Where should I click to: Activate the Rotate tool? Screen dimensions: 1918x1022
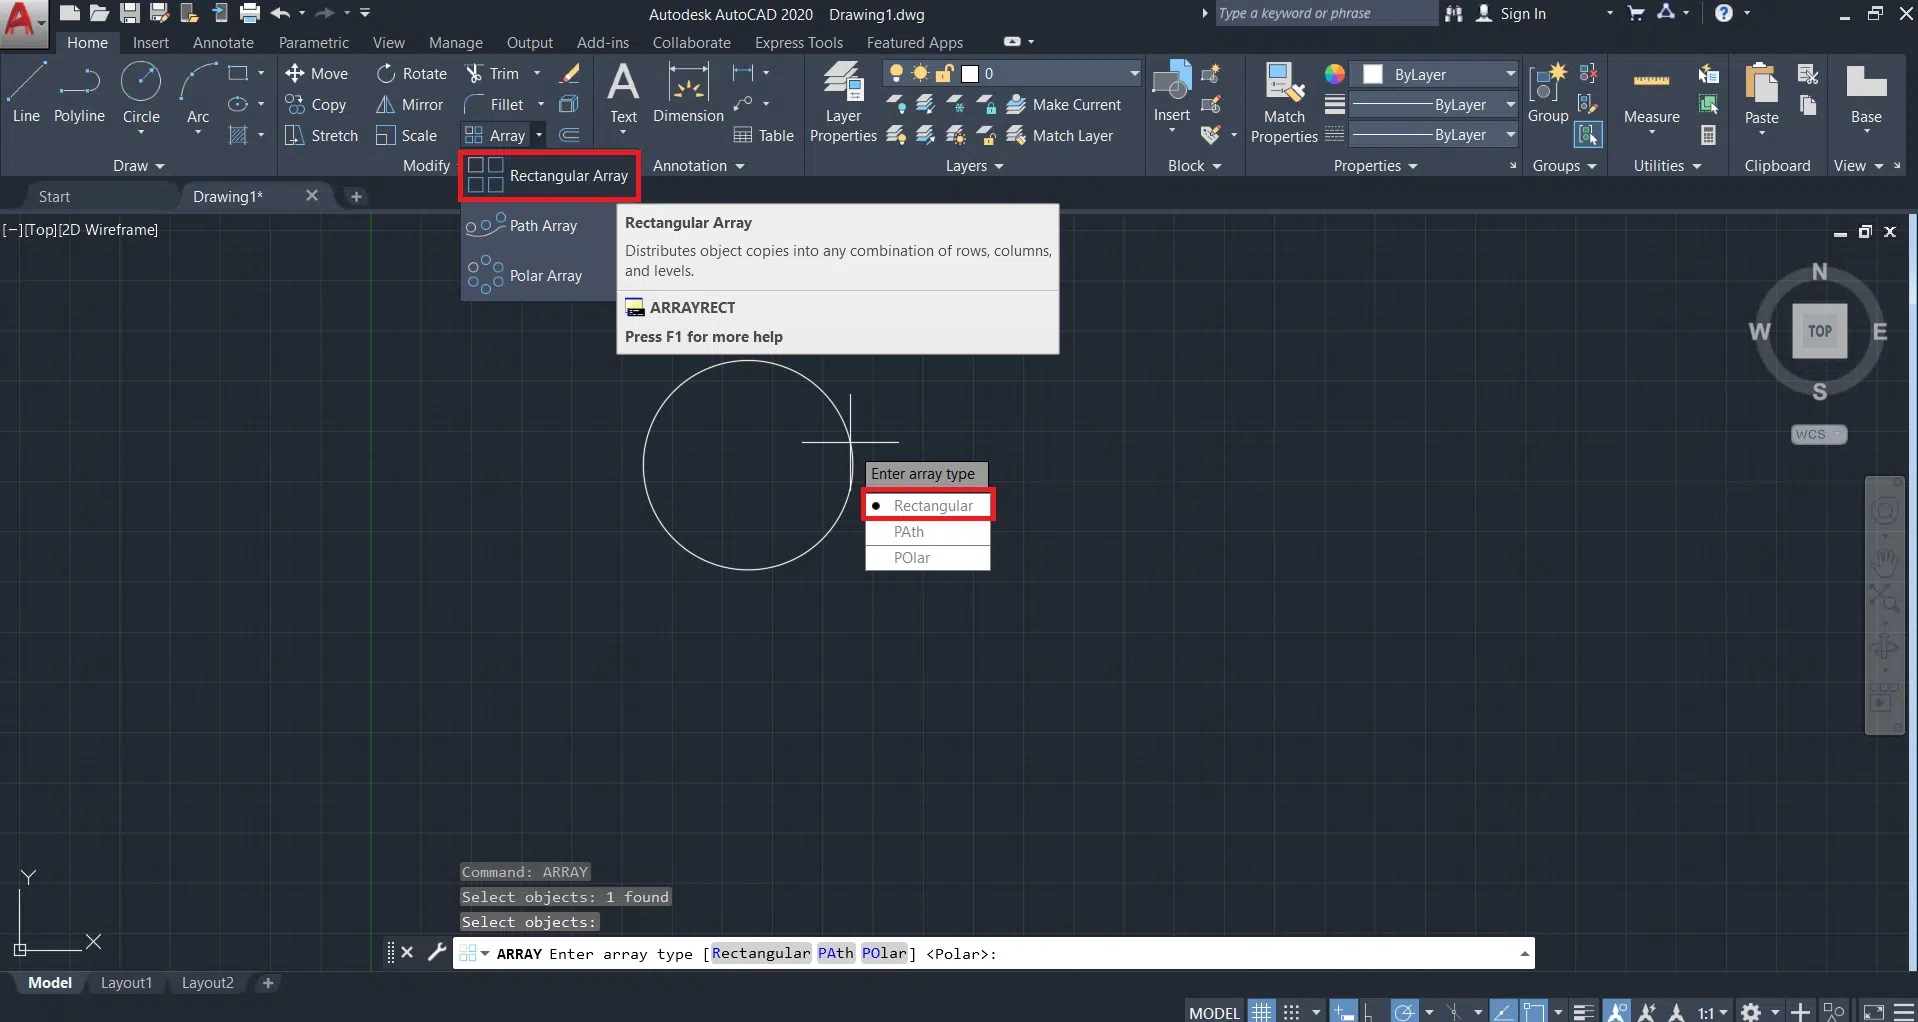click(386, 74)
